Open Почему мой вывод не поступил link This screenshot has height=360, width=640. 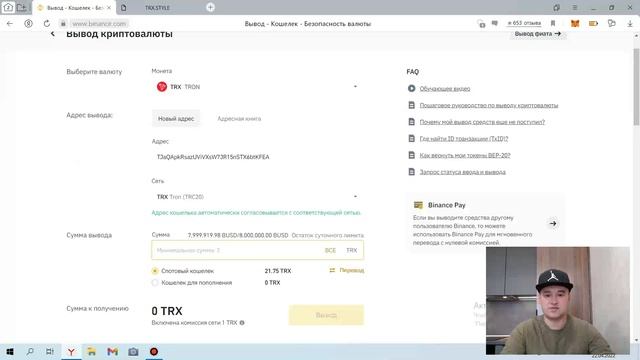(x=482, y=122)
